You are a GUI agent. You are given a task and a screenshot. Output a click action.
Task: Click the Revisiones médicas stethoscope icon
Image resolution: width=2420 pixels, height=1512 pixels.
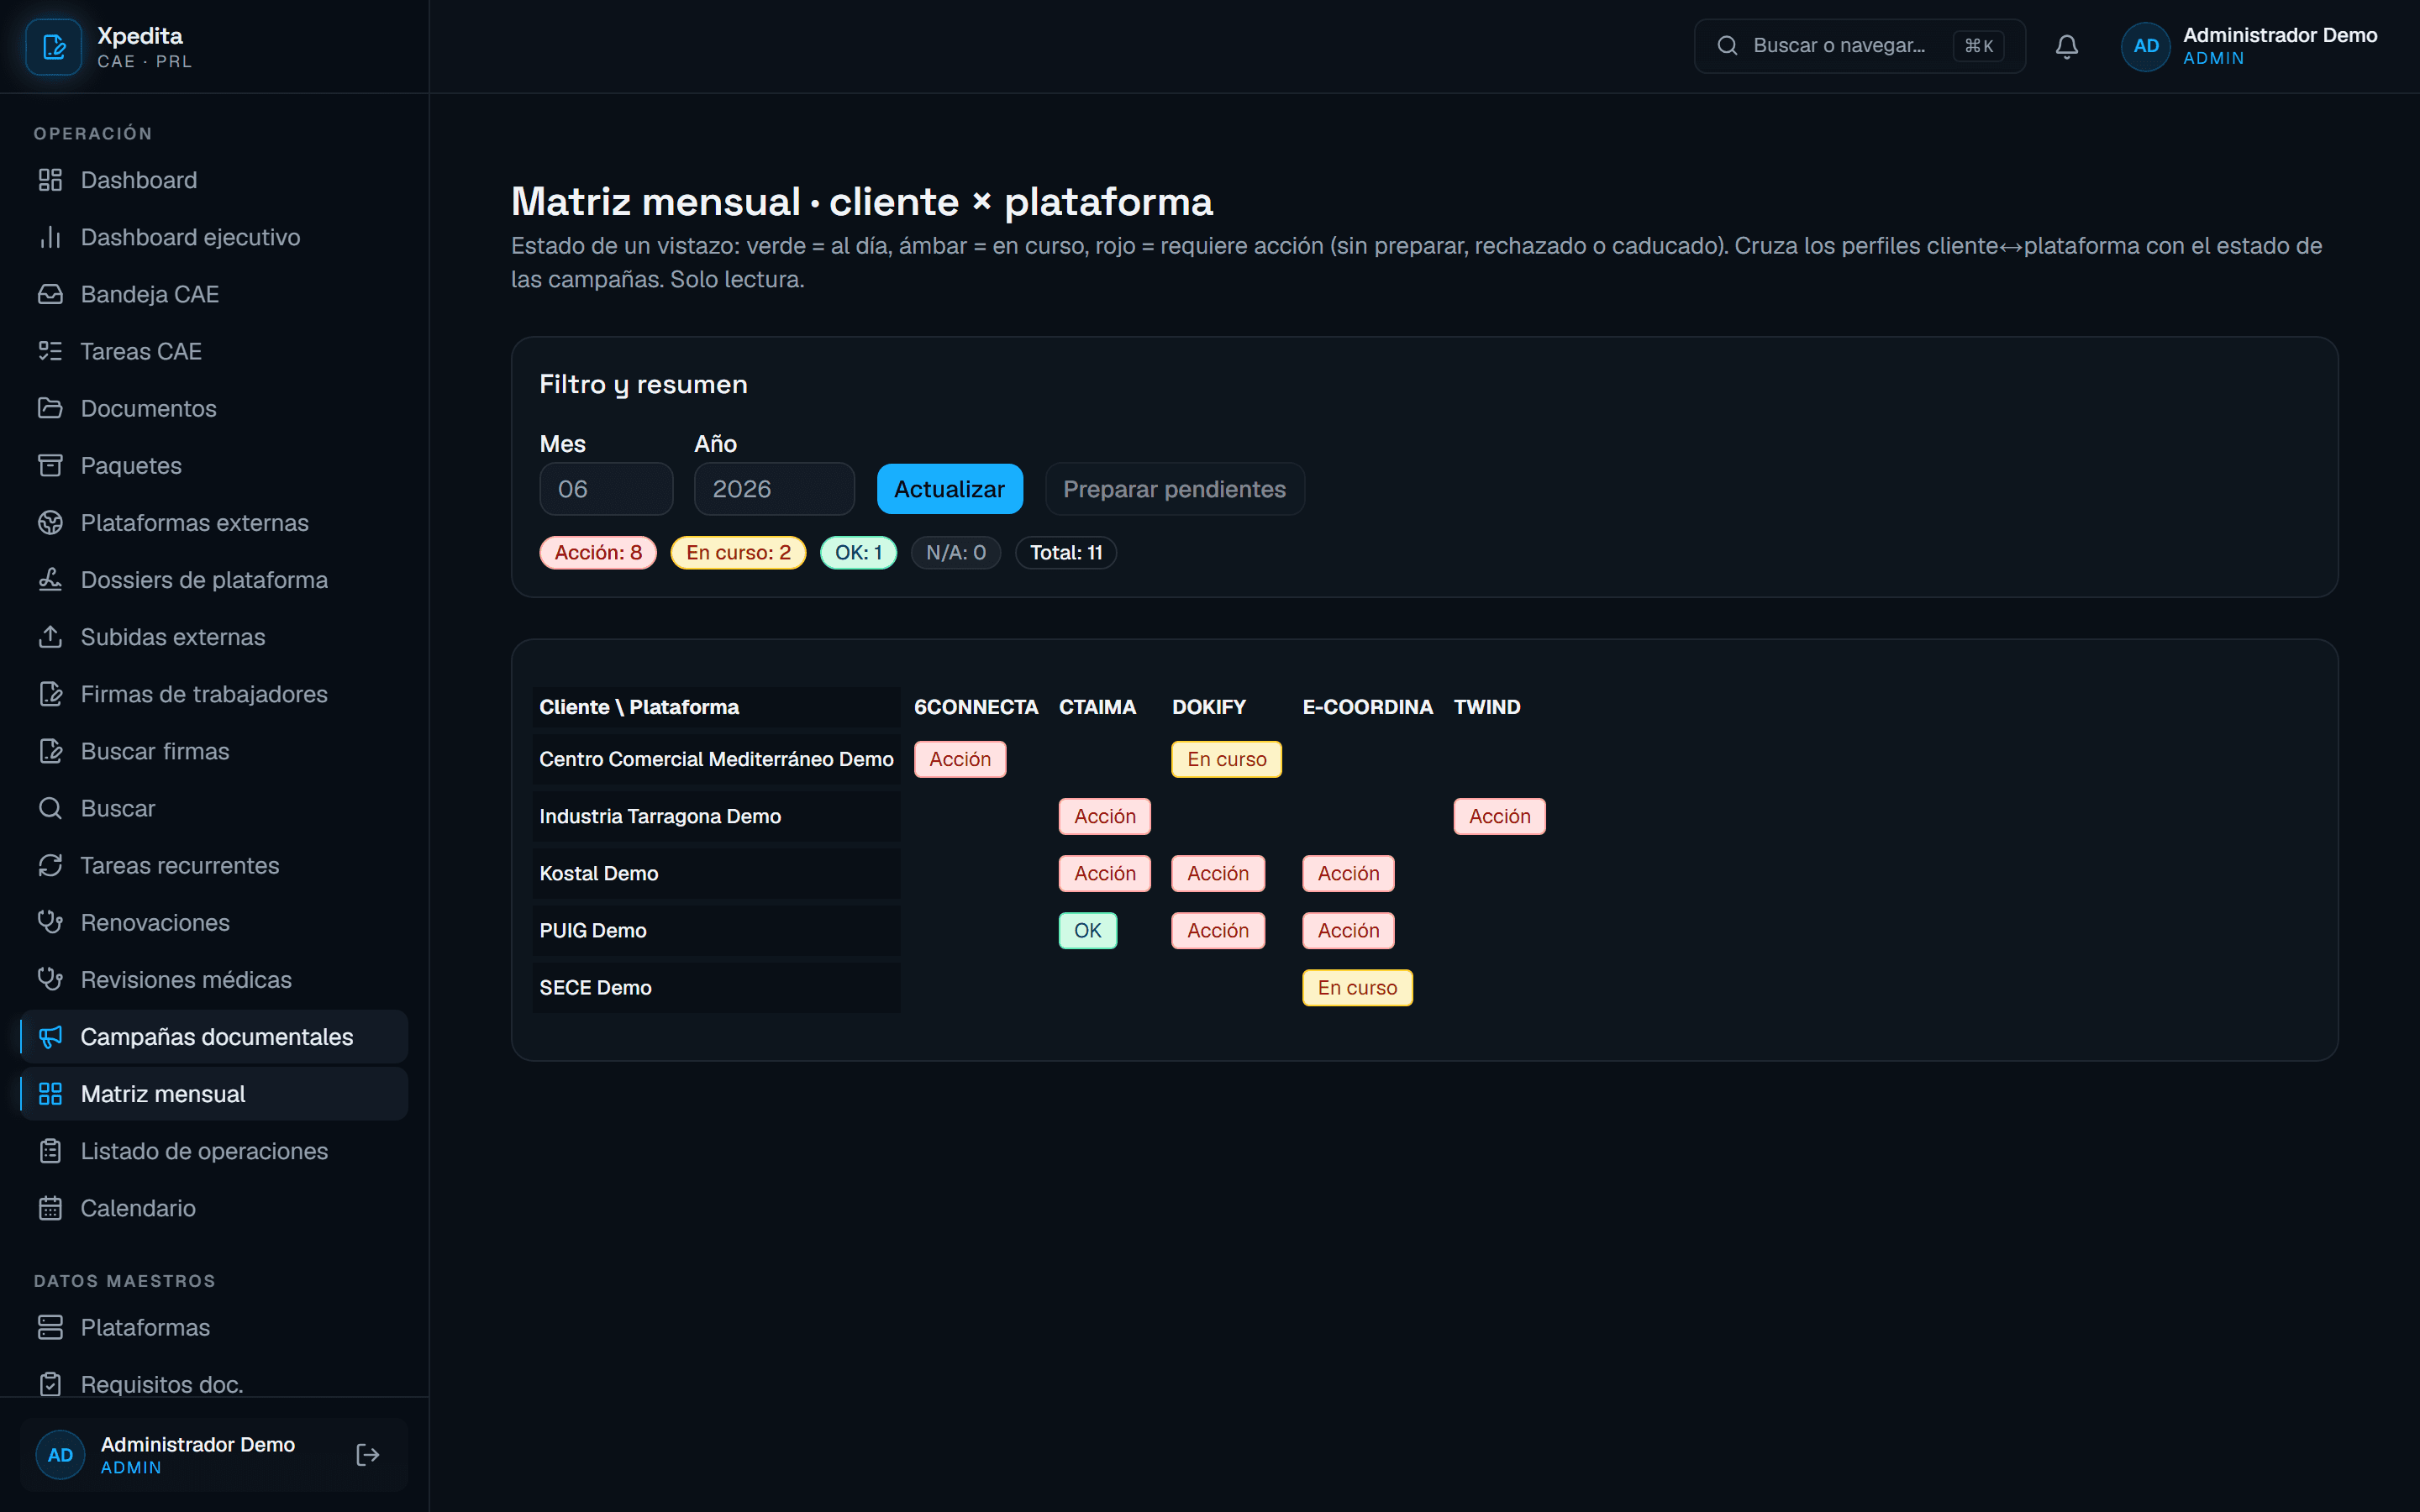tap(50, 979)
